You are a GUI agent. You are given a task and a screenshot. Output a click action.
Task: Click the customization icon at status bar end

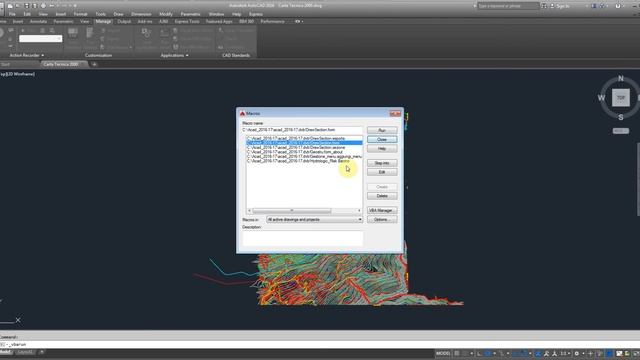636,353
